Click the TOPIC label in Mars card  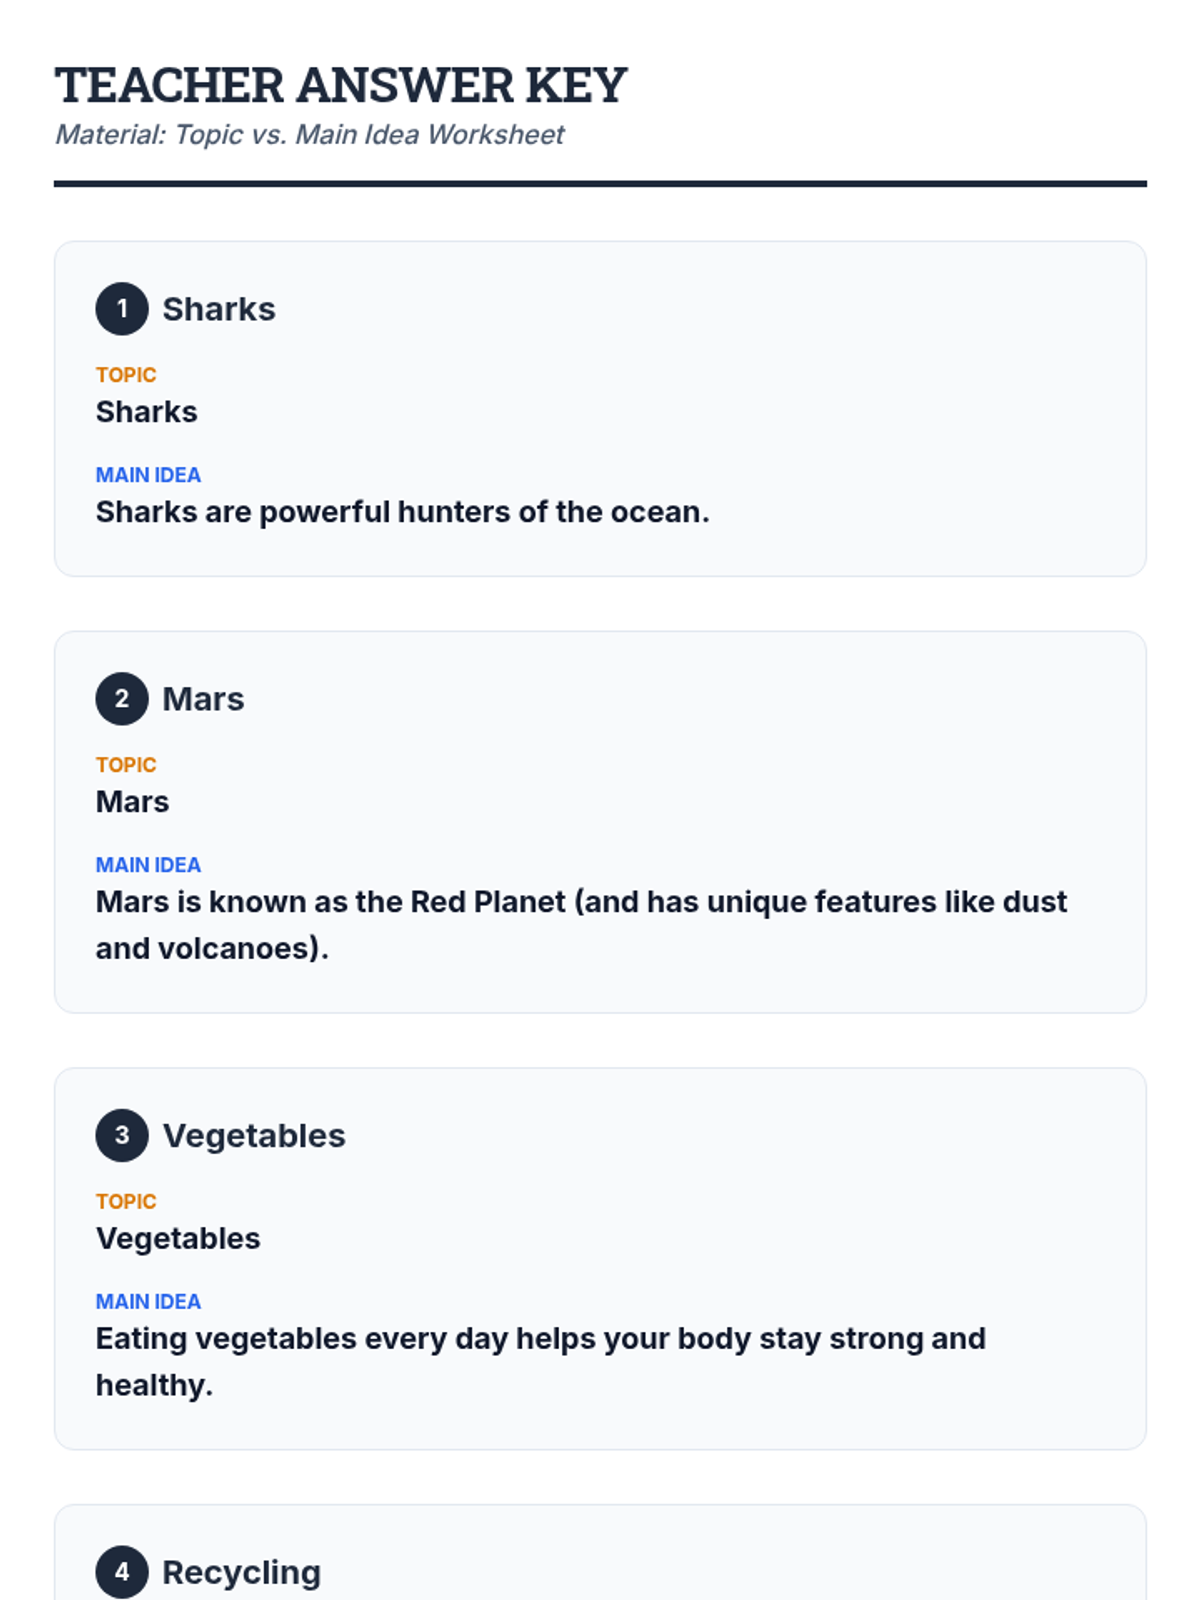click(126, 765)
